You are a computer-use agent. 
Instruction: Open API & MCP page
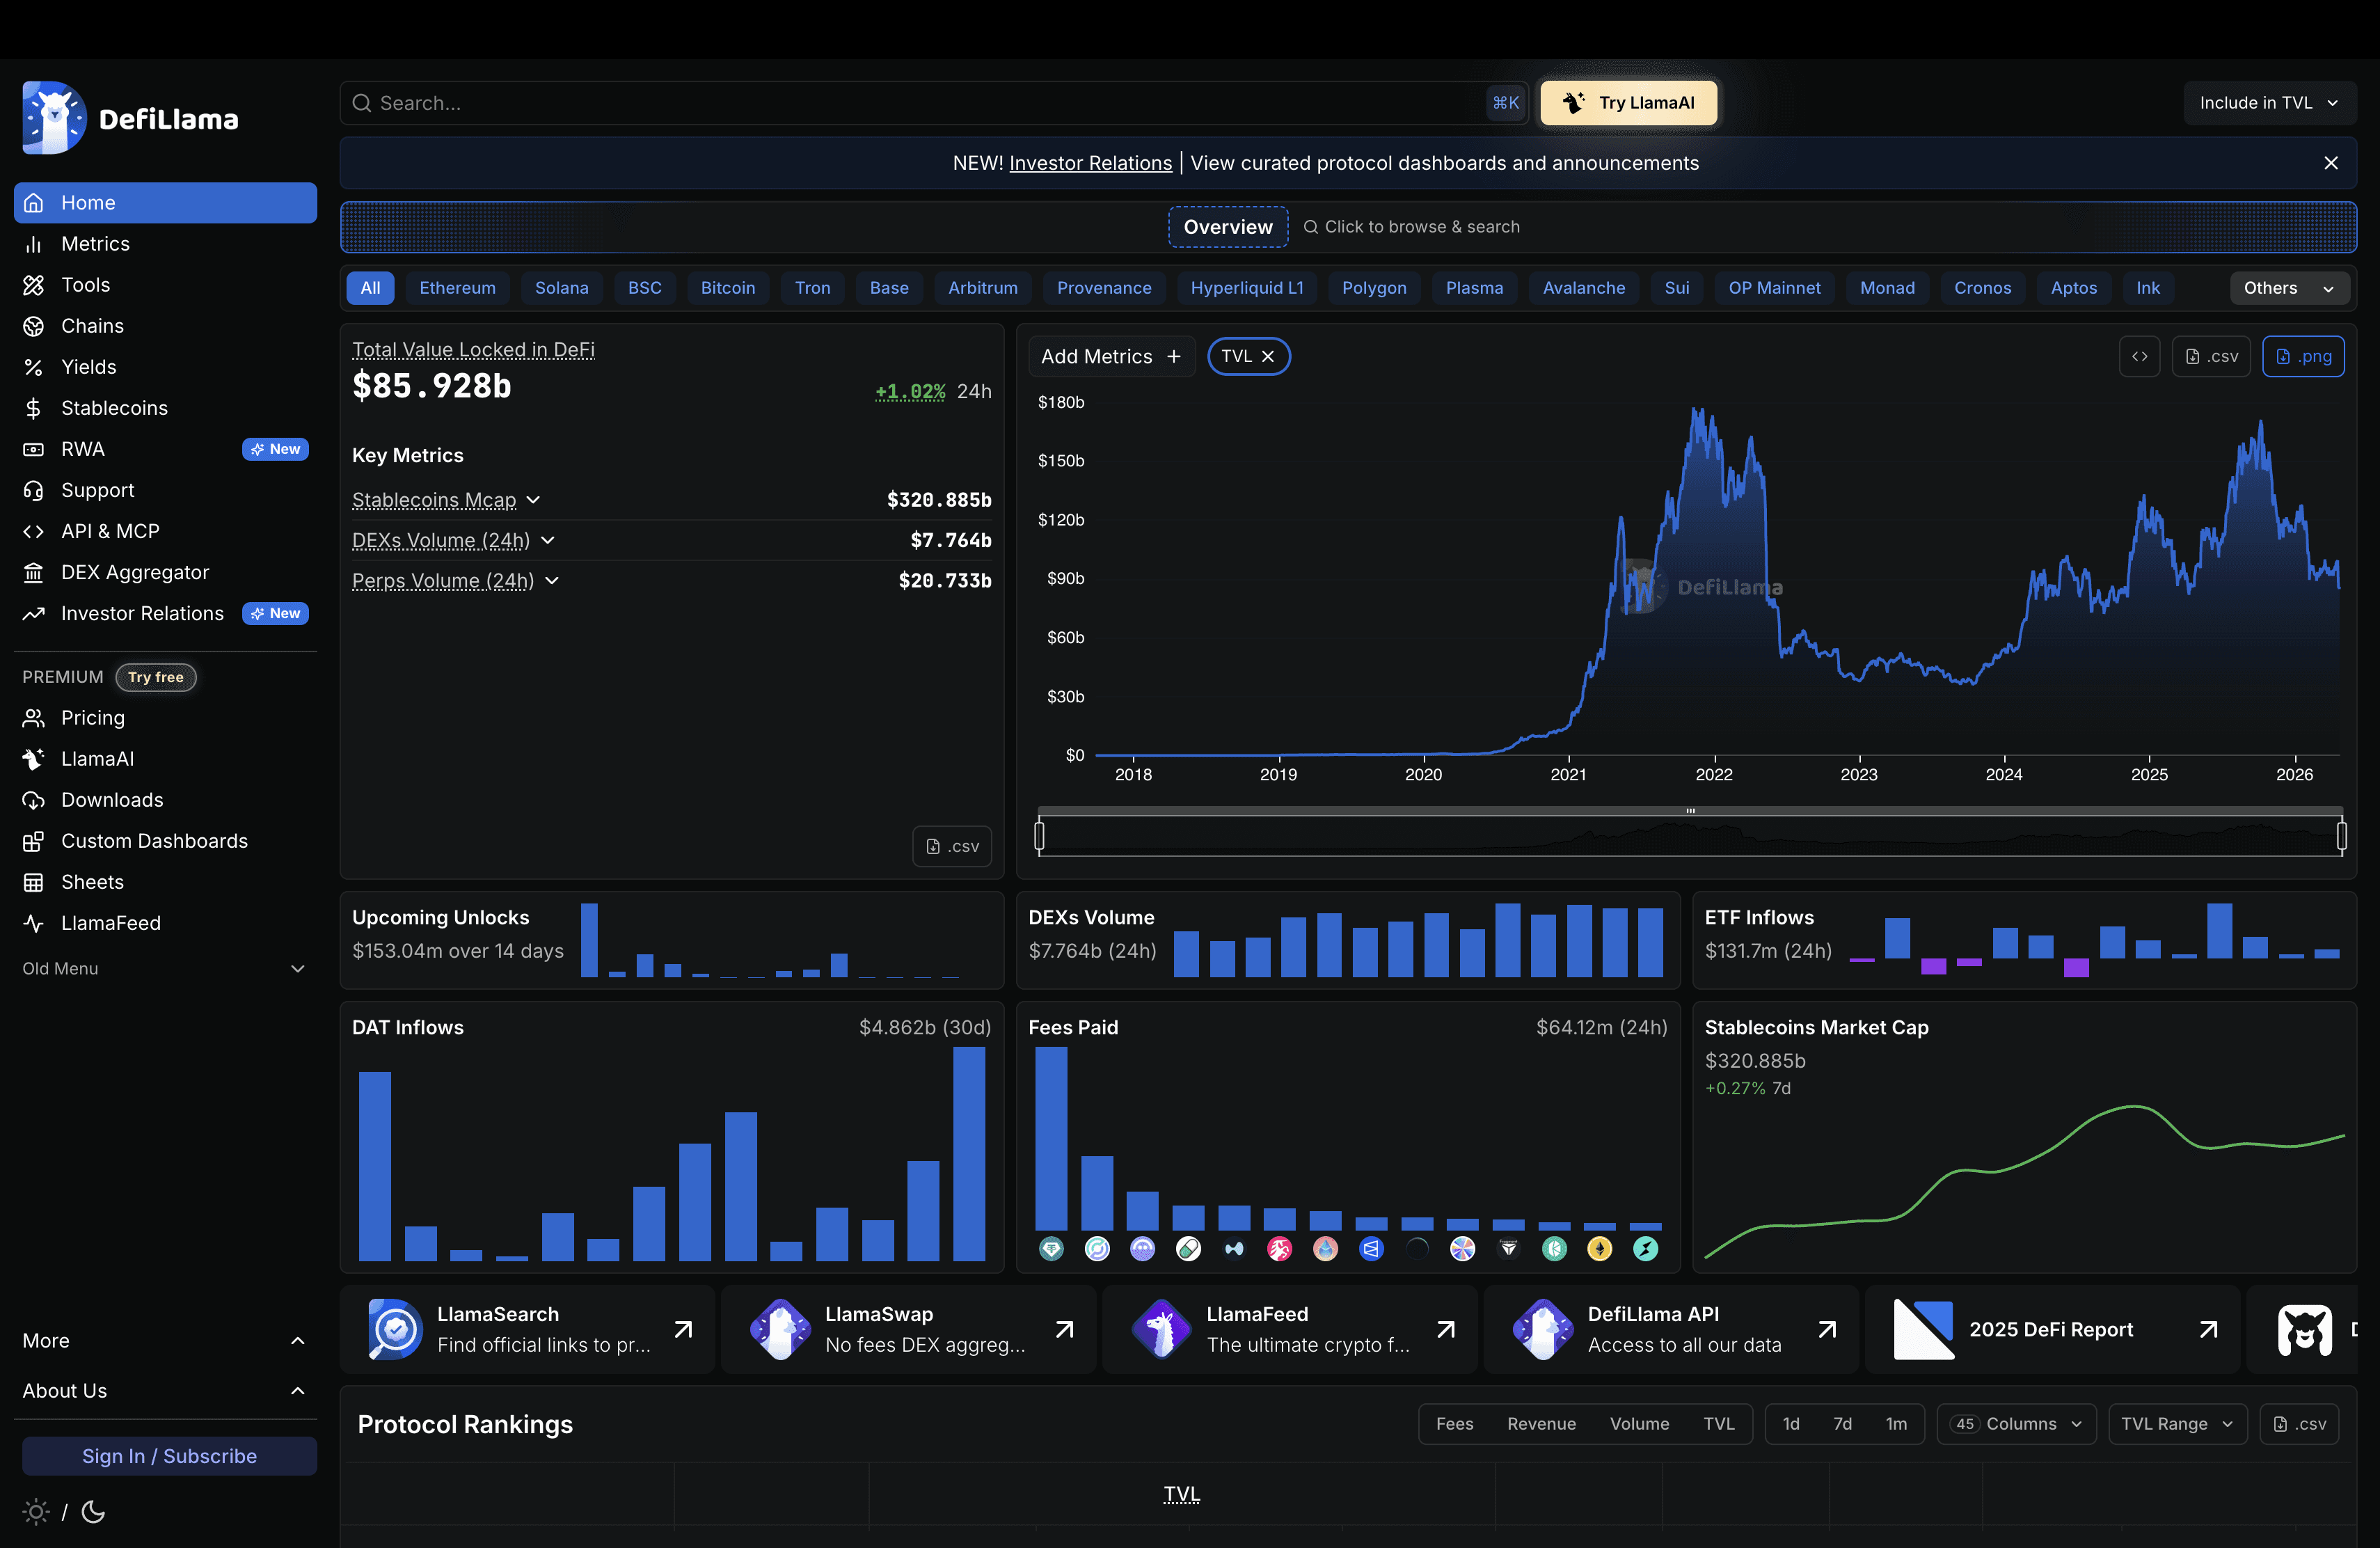click(x=165, y=531)
